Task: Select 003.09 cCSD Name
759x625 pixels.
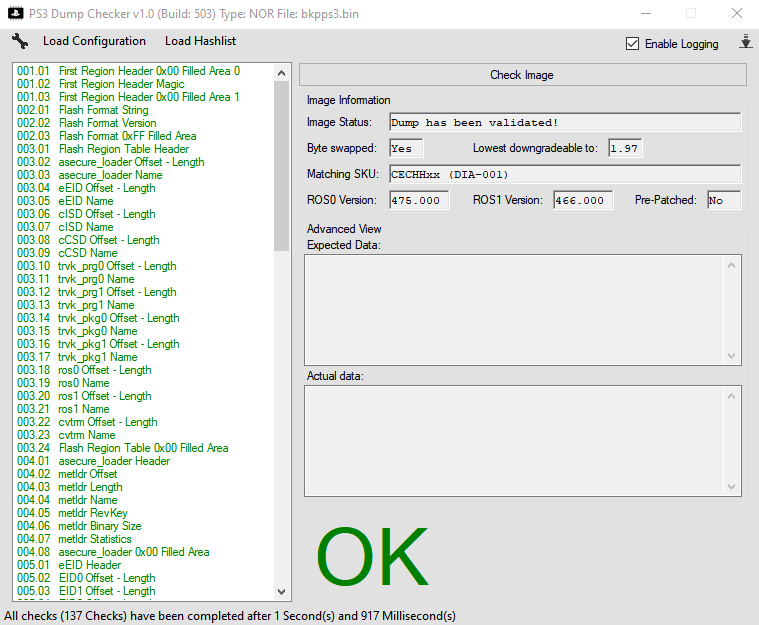Action: [67, 253]
